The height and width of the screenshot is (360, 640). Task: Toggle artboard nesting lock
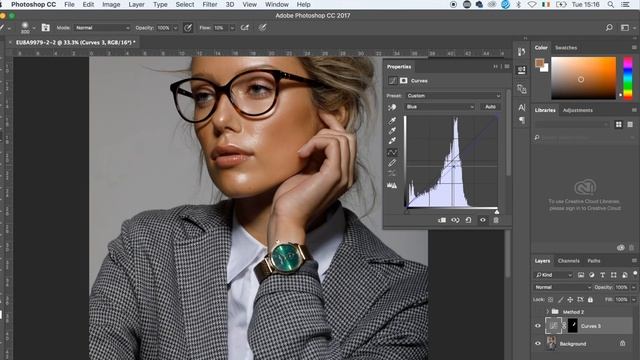580,300
